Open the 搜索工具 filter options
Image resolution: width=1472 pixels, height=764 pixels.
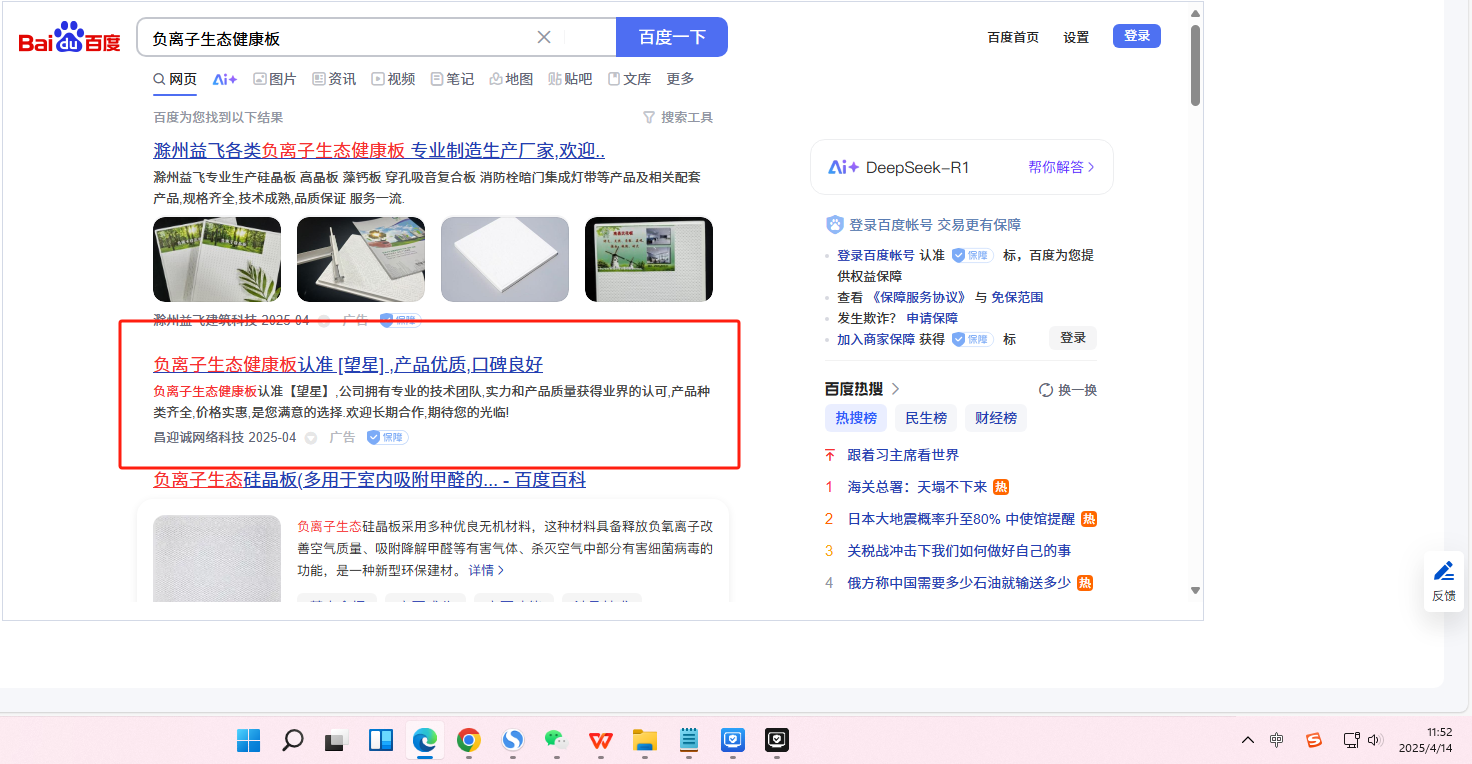click(677, 117)
